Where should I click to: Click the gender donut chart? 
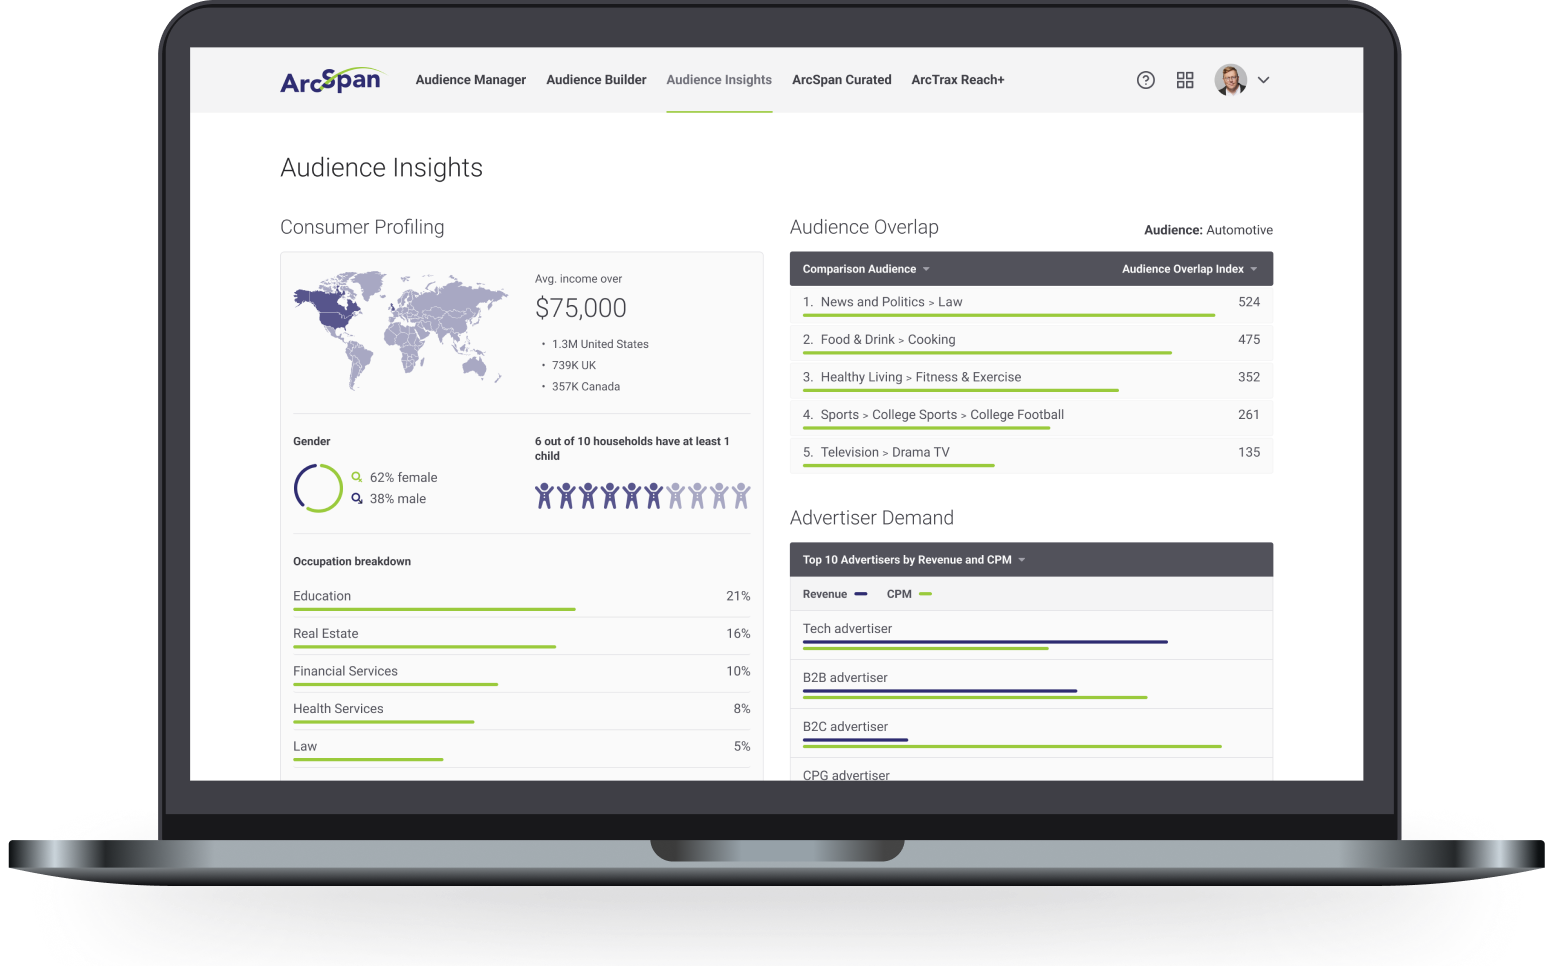coord(318,488)
